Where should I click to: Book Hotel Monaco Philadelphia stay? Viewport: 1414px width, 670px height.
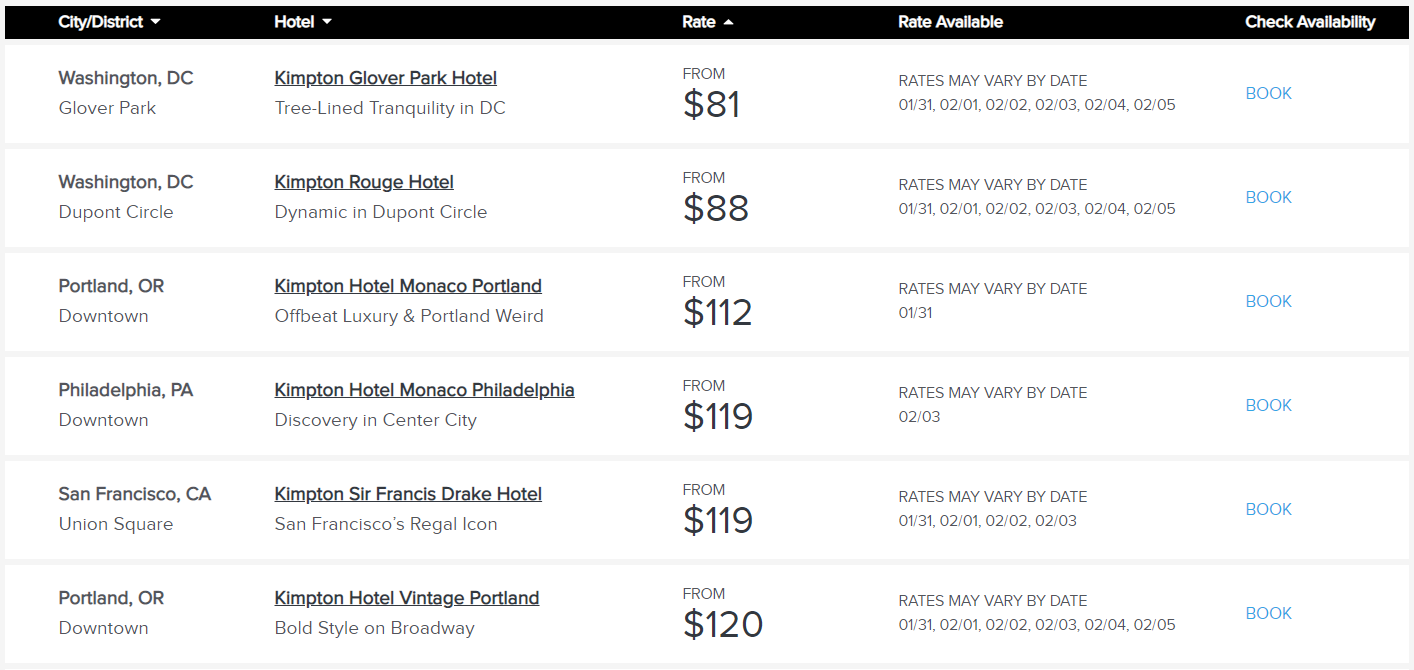pyautogui.click(x=1268, y=405)
